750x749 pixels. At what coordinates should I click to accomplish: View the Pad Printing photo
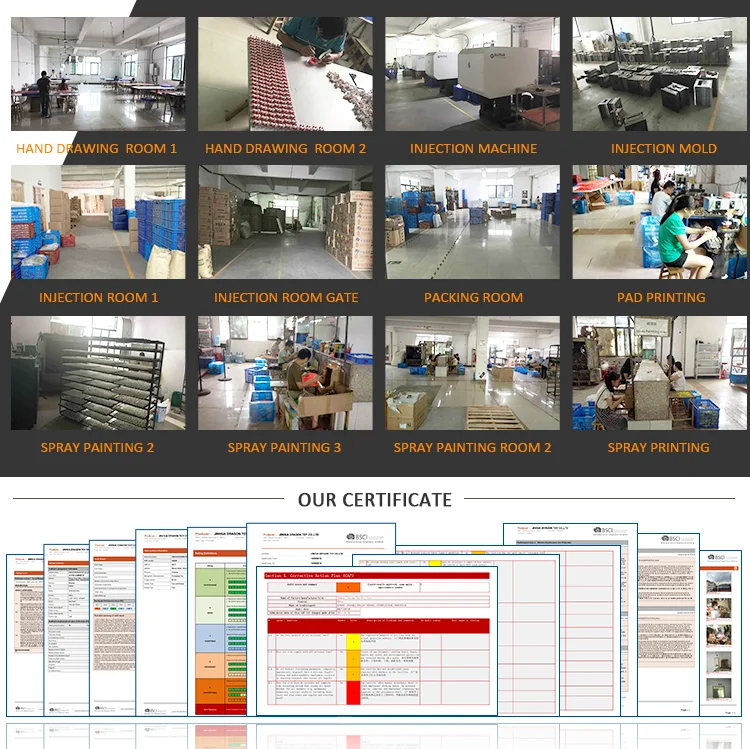(660, 222)
